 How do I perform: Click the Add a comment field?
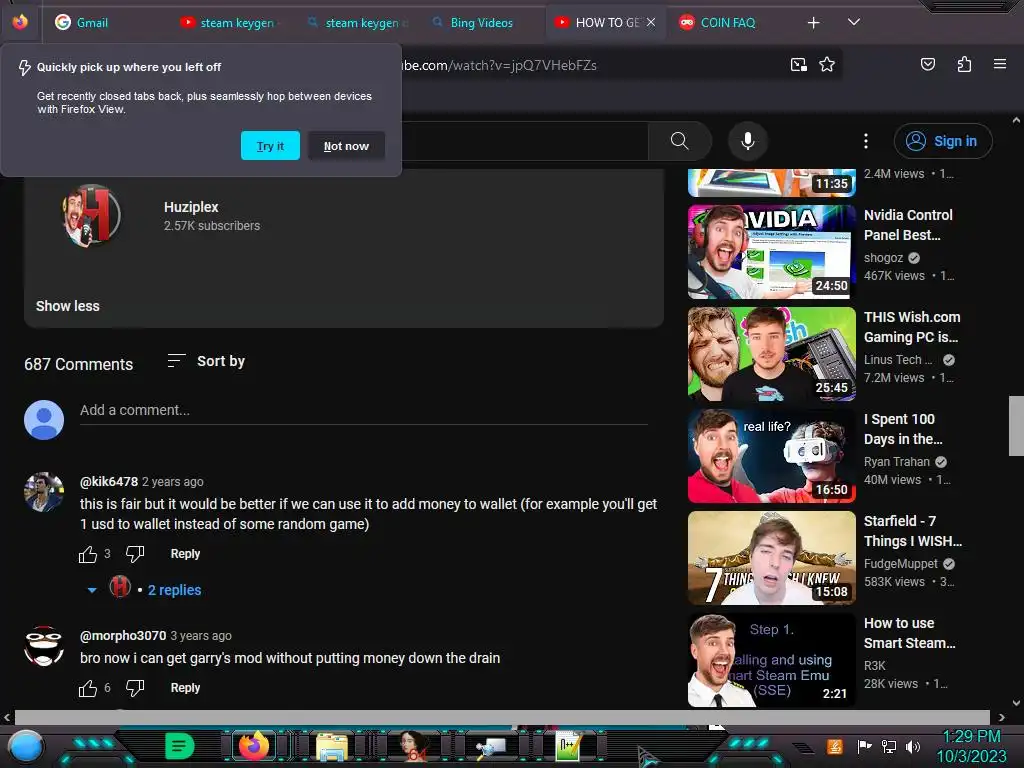click(x=363, y=410)
